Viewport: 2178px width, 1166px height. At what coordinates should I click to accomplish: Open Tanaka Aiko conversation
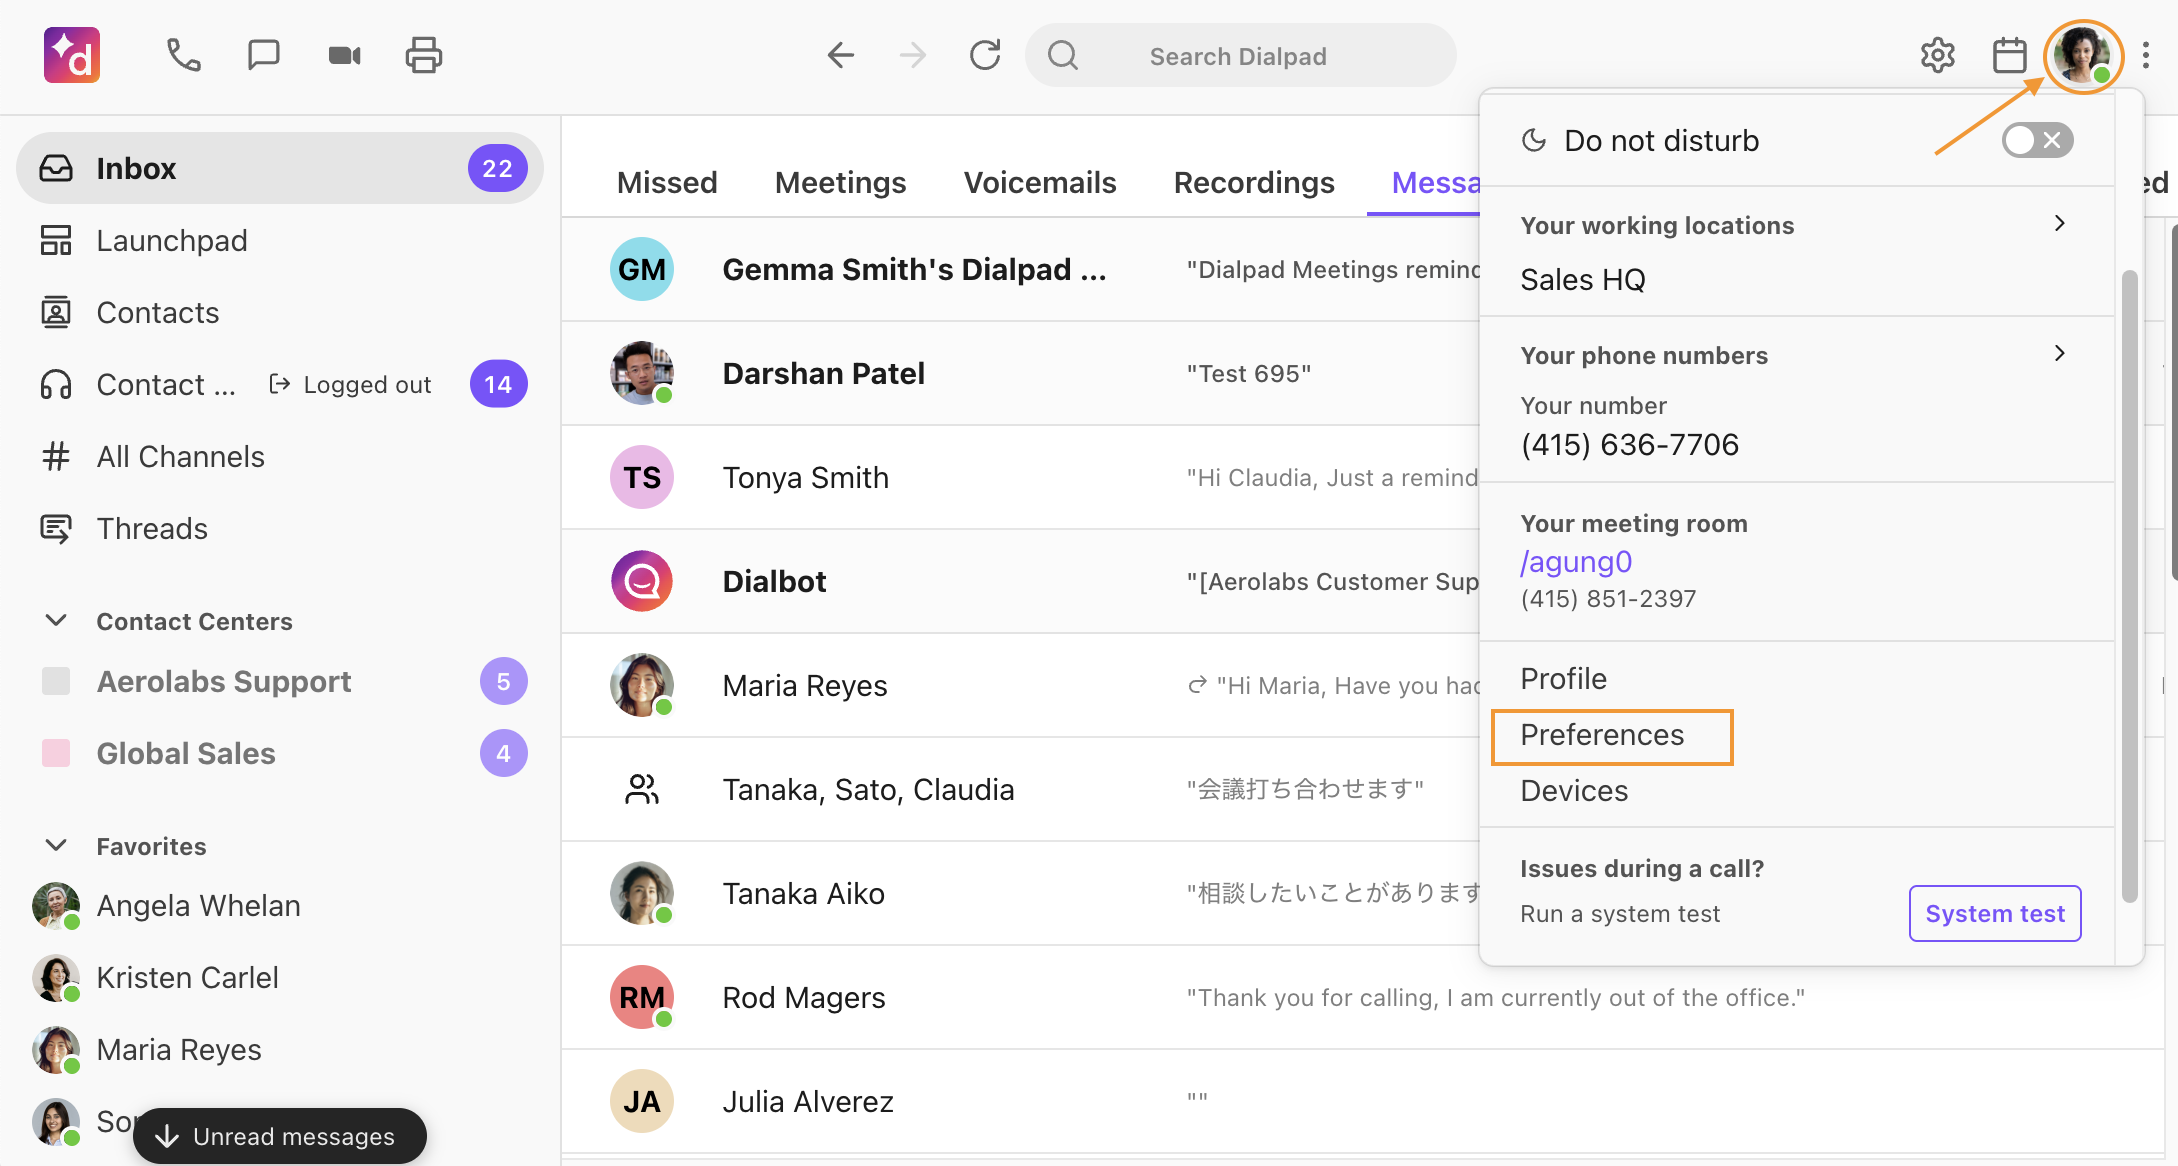(x=1021, y=893)
